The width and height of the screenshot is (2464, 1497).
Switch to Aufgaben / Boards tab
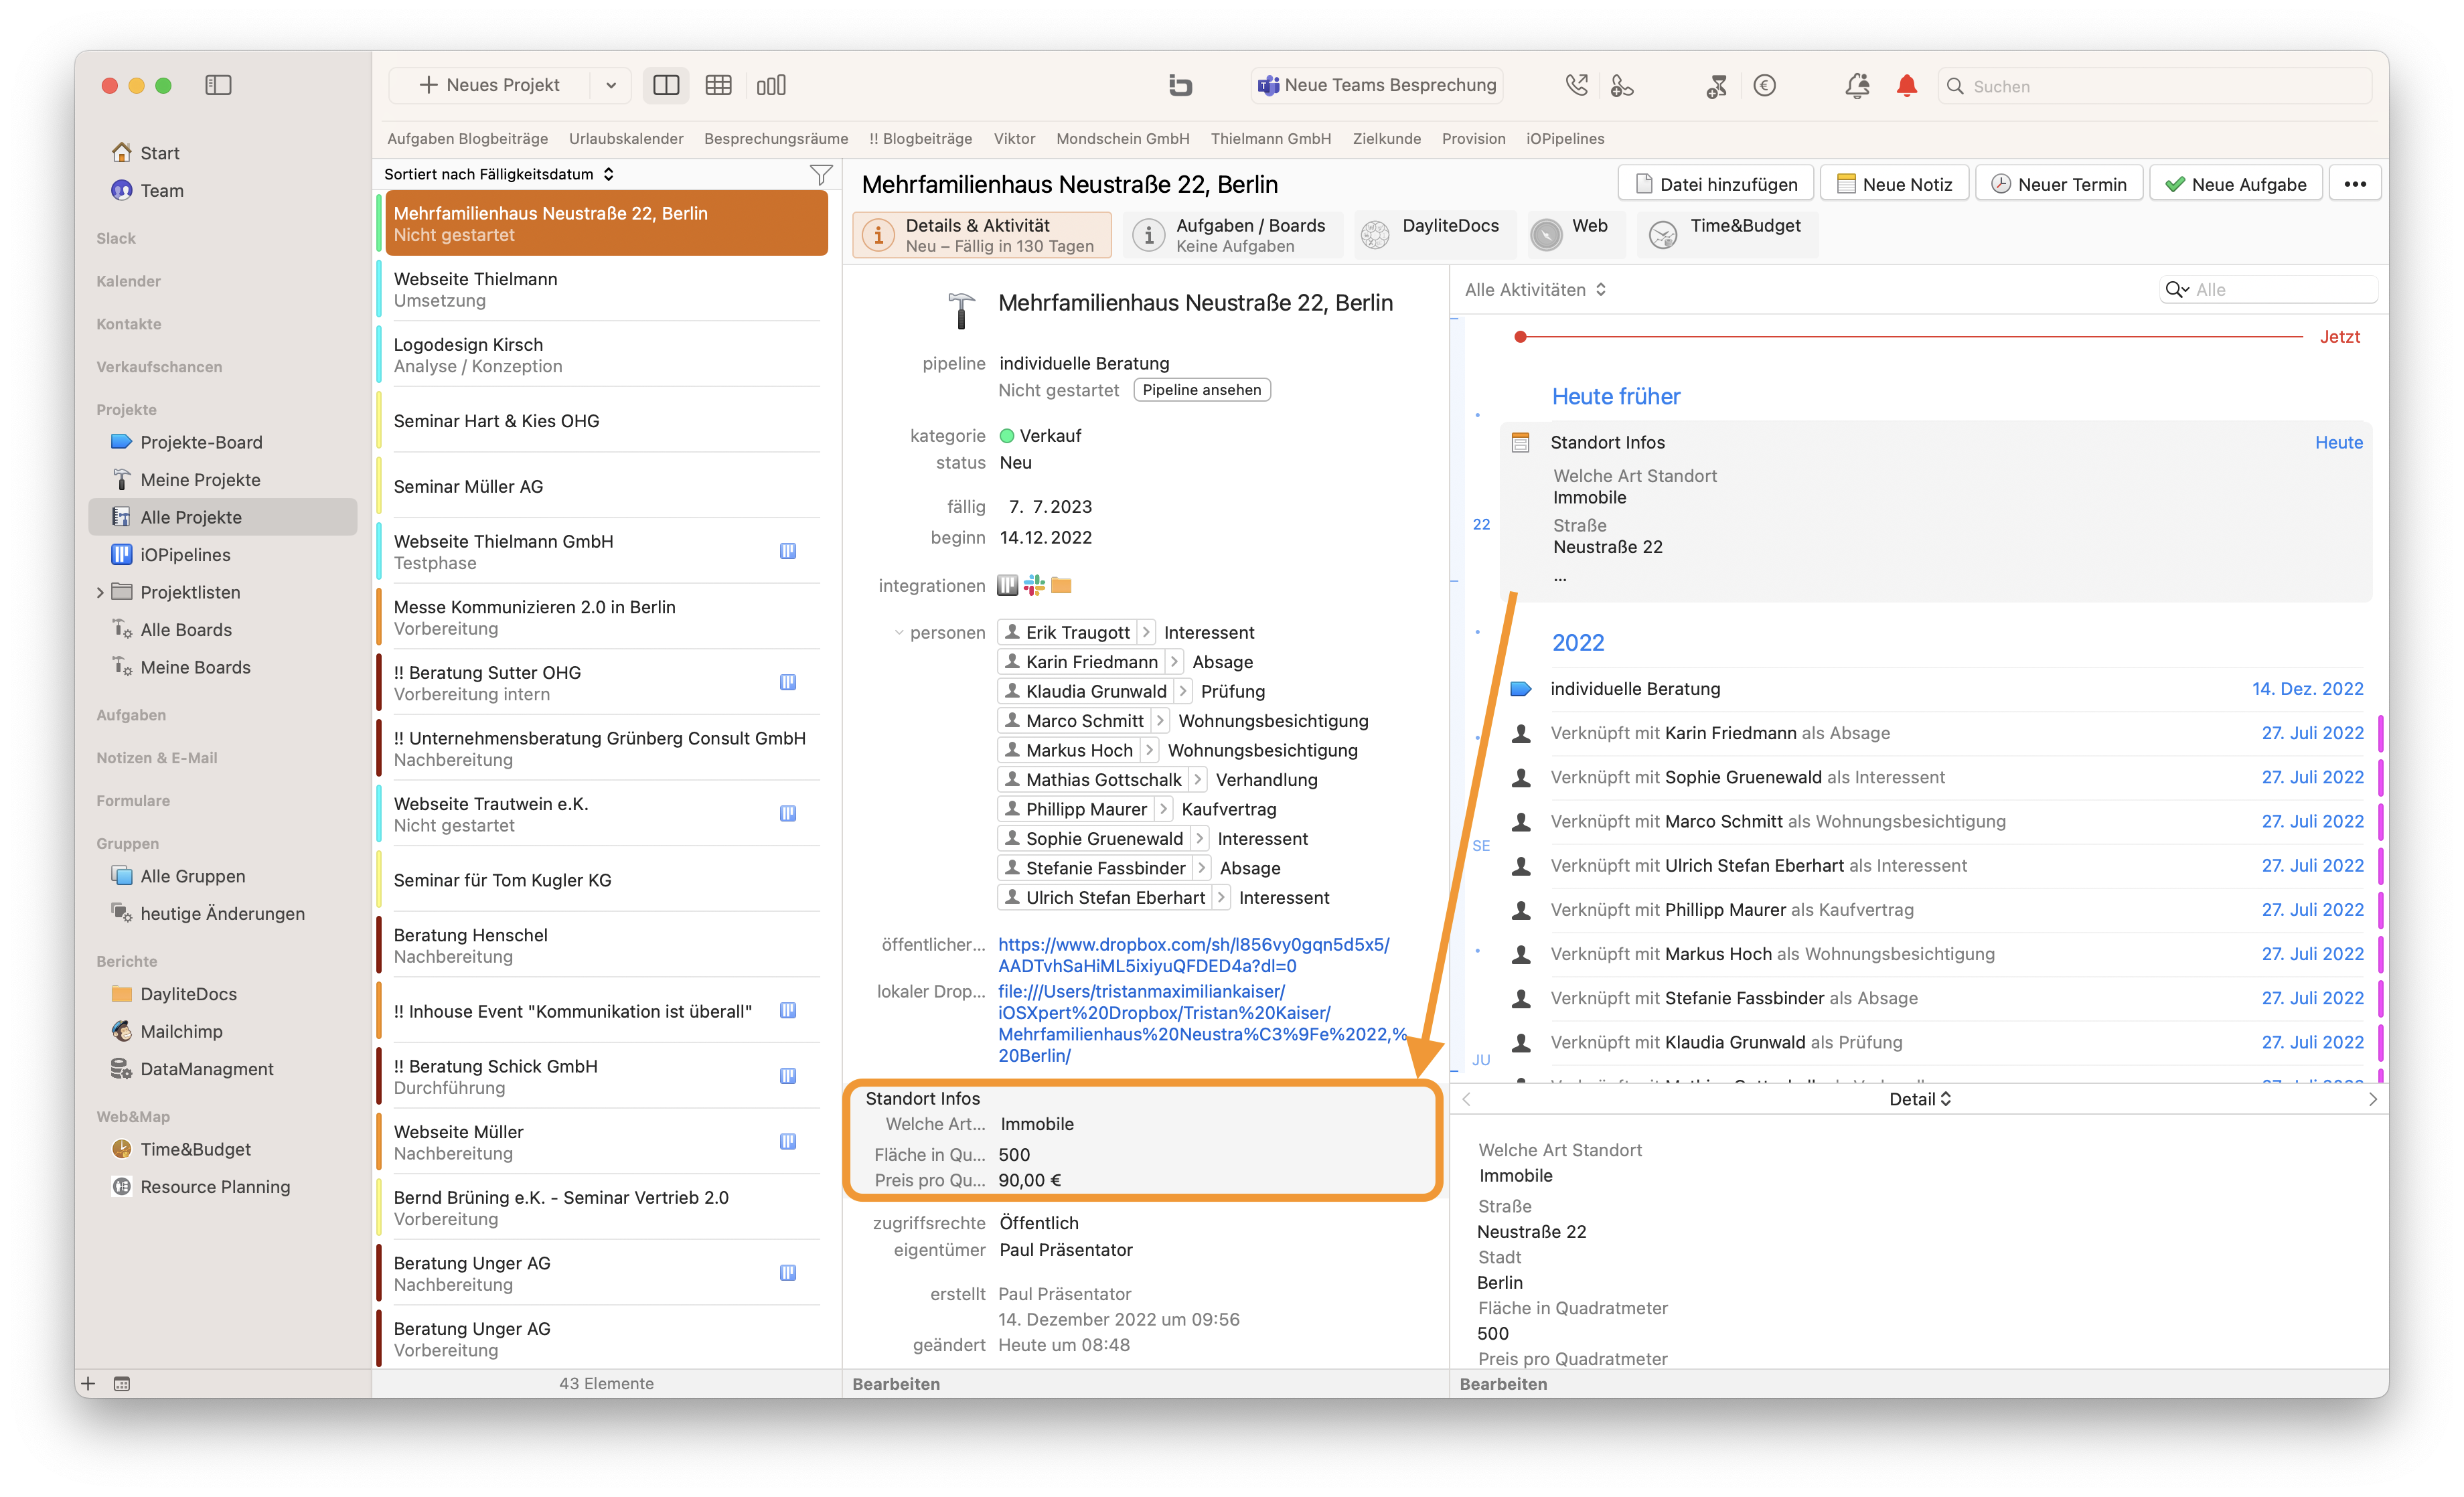coord(1232,235)
